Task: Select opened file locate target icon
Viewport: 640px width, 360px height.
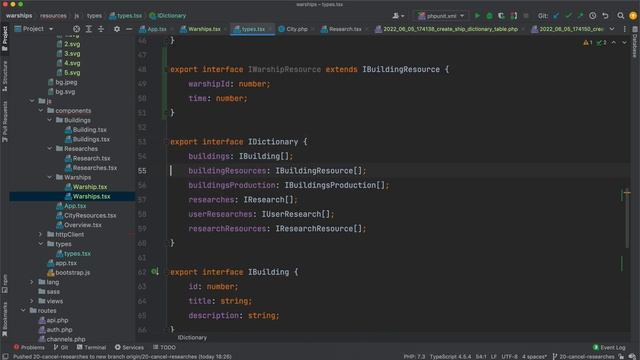Action: tap(76, 29)
